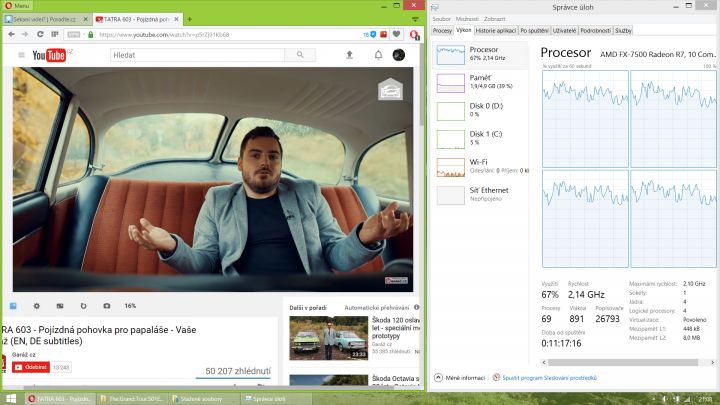Image resolution: width=720 pixels, height=405 pixels.
Task: Click the garage watermark in the video
Action: (390, 89)
